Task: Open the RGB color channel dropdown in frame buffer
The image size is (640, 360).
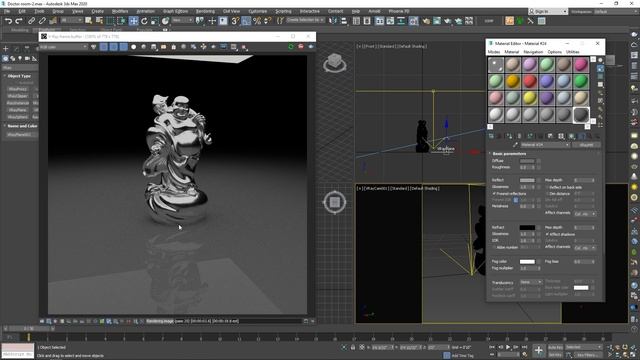Action: pos(64,47)
